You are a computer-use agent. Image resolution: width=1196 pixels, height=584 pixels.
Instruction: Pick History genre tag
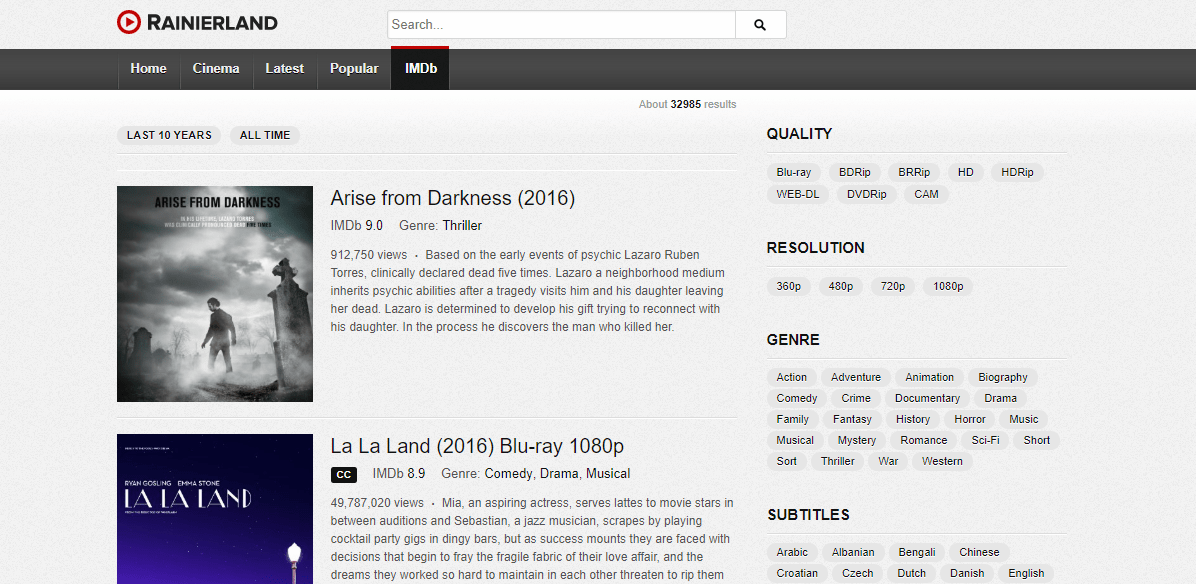click(x=913, y=419)
